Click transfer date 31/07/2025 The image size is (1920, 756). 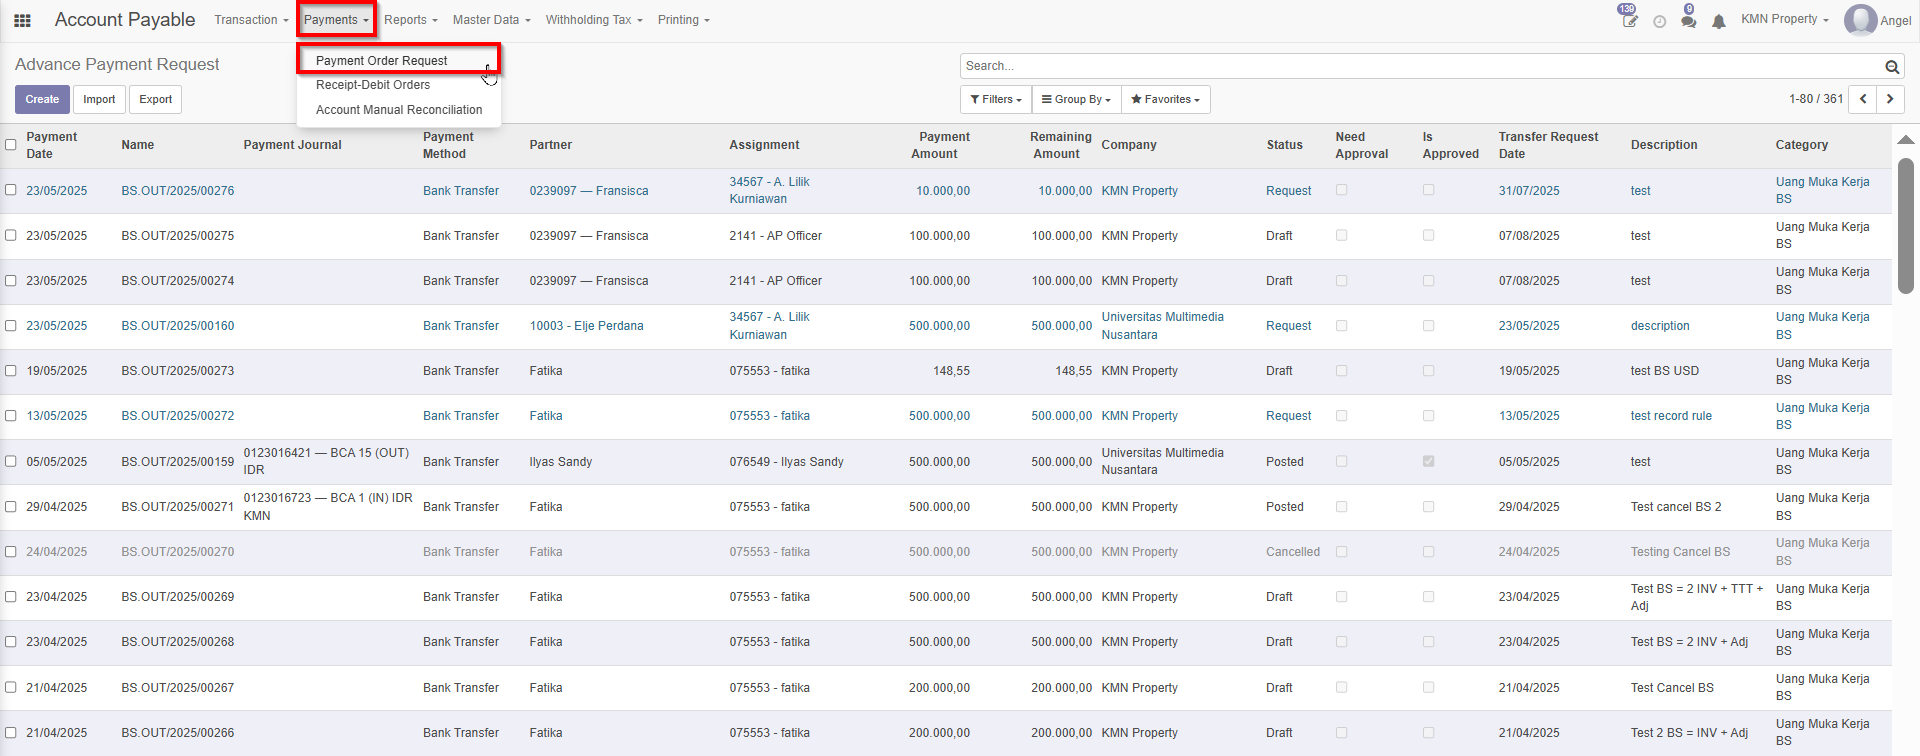[x=1529, y=191]
